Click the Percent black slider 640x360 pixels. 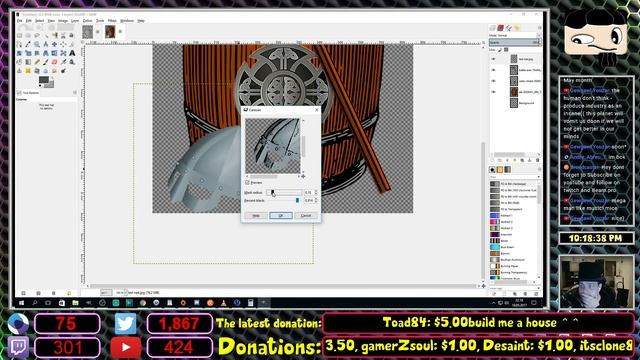[284, 200]
